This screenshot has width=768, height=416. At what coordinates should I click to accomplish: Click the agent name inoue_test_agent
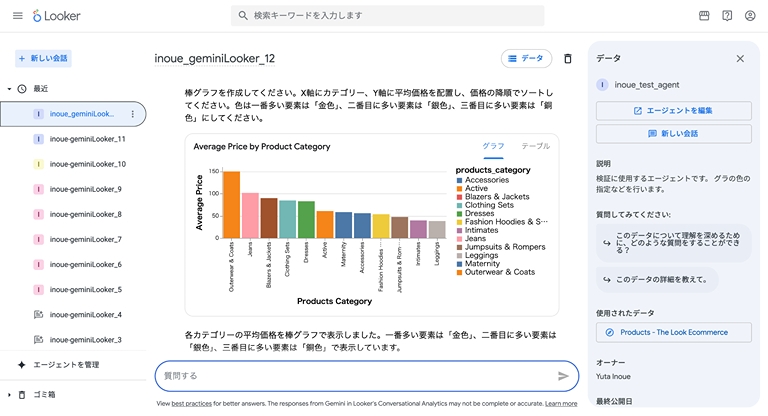point(647,85)
